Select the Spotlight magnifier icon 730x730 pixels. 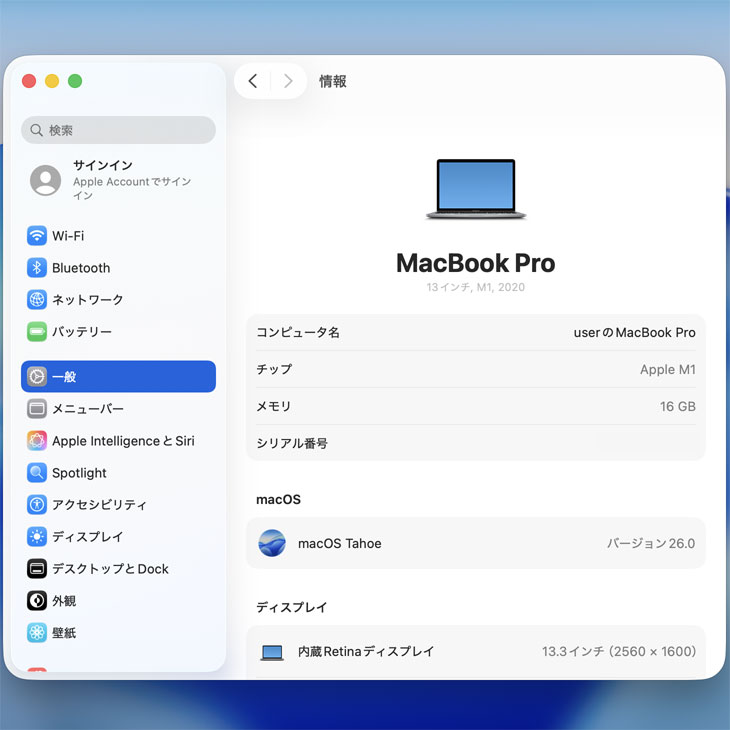[x=37, y=473]
